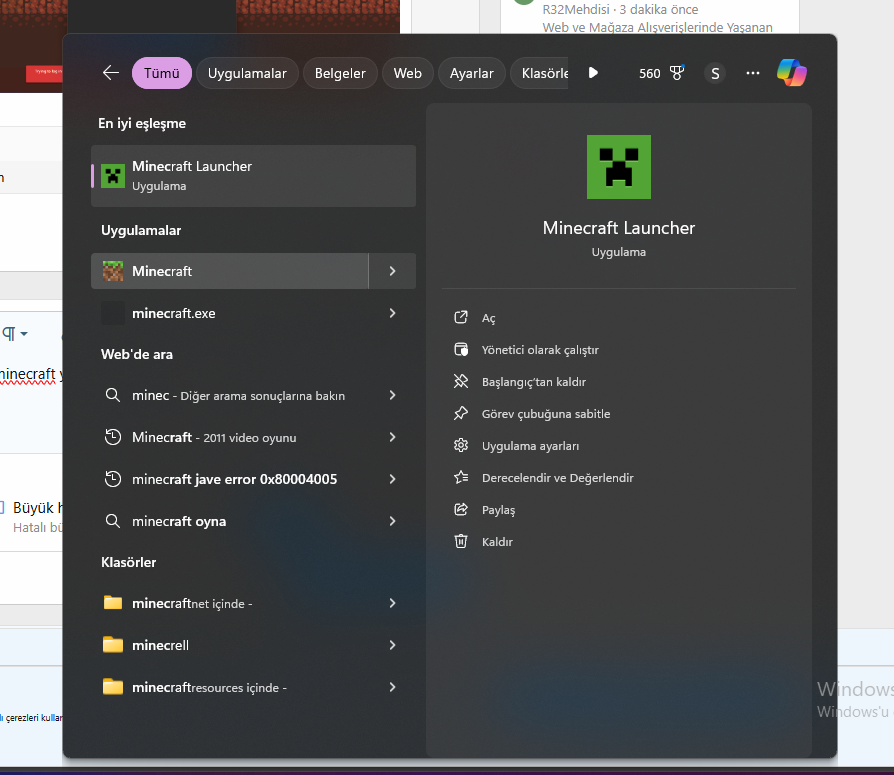
Task: Click the unpin icon for Başlangıç
Action: 461,381
